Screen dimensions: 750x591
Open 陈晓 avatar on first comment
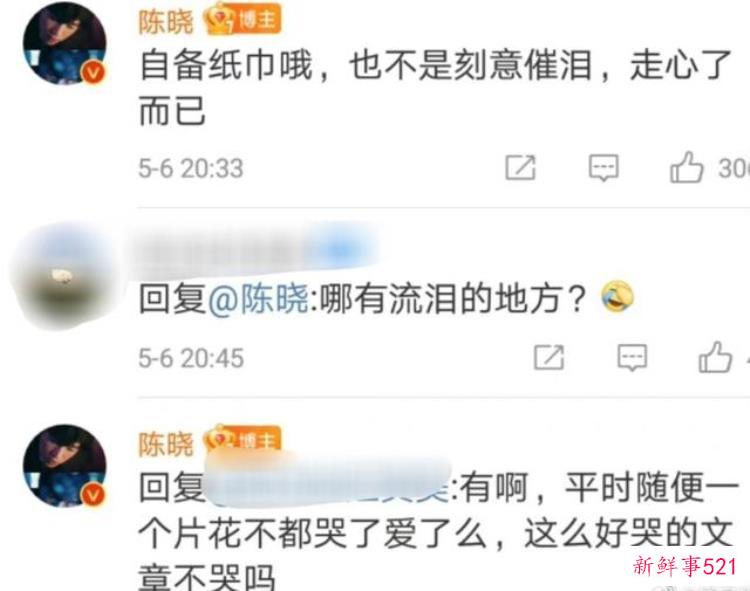65,44
